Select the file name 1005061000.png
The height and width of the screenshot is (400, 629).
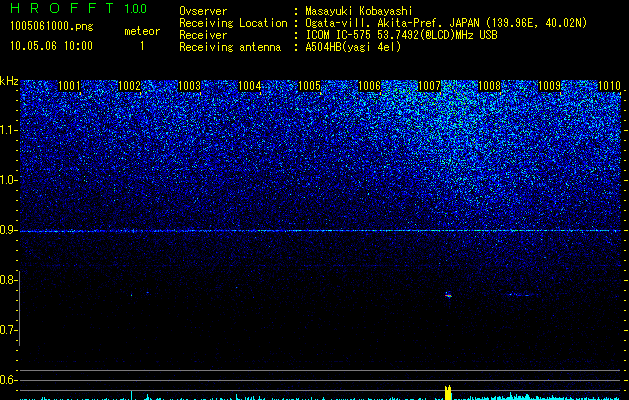coord(52,26)
